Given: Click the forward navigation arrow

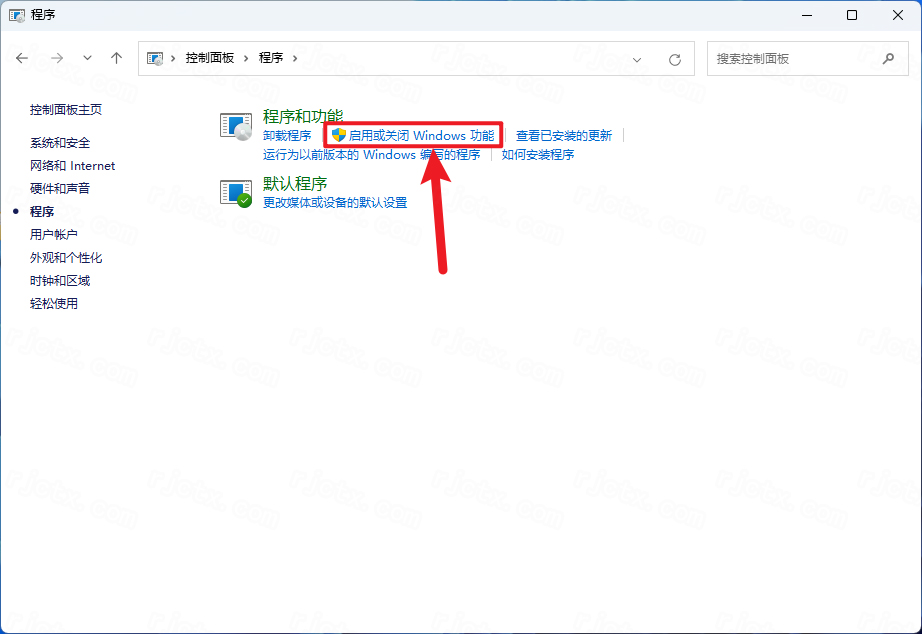Looking at the screenshot, I should click(56, 58).
